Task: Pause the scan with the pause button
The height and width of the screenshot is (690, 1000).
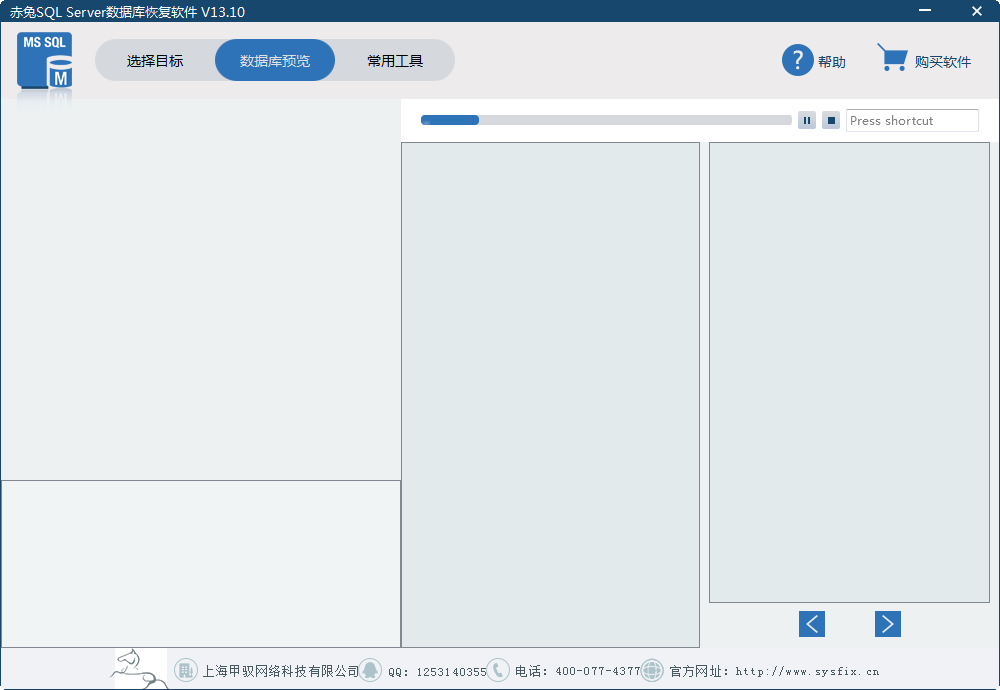Action: click(807, 120)
